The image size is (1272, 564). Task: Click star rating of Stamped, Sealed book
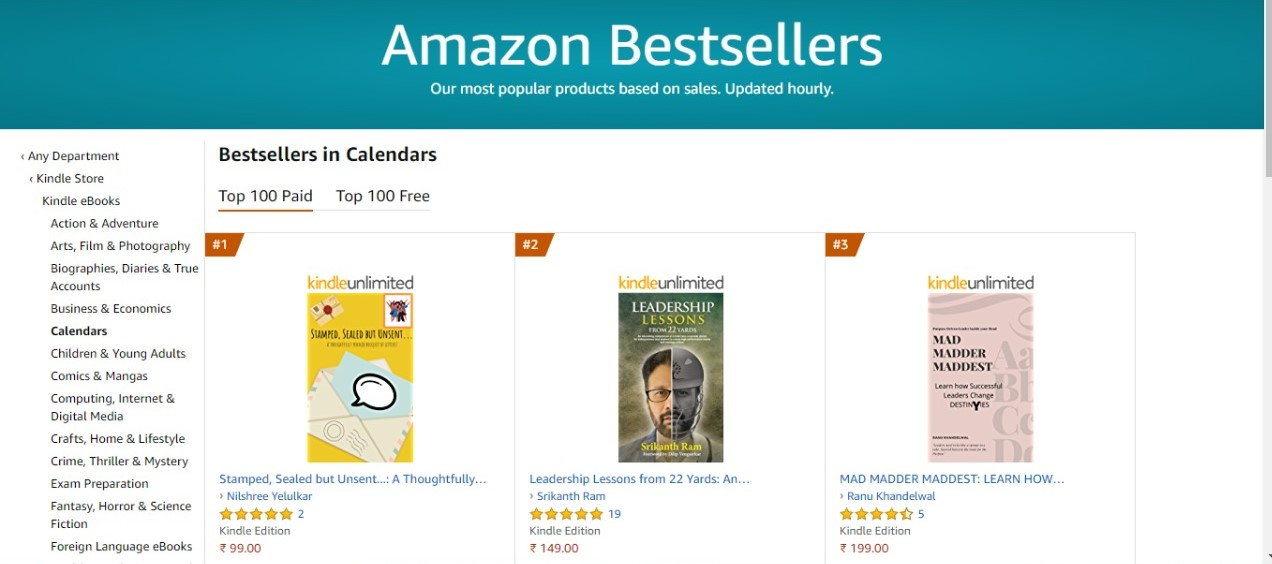(256, 514)
